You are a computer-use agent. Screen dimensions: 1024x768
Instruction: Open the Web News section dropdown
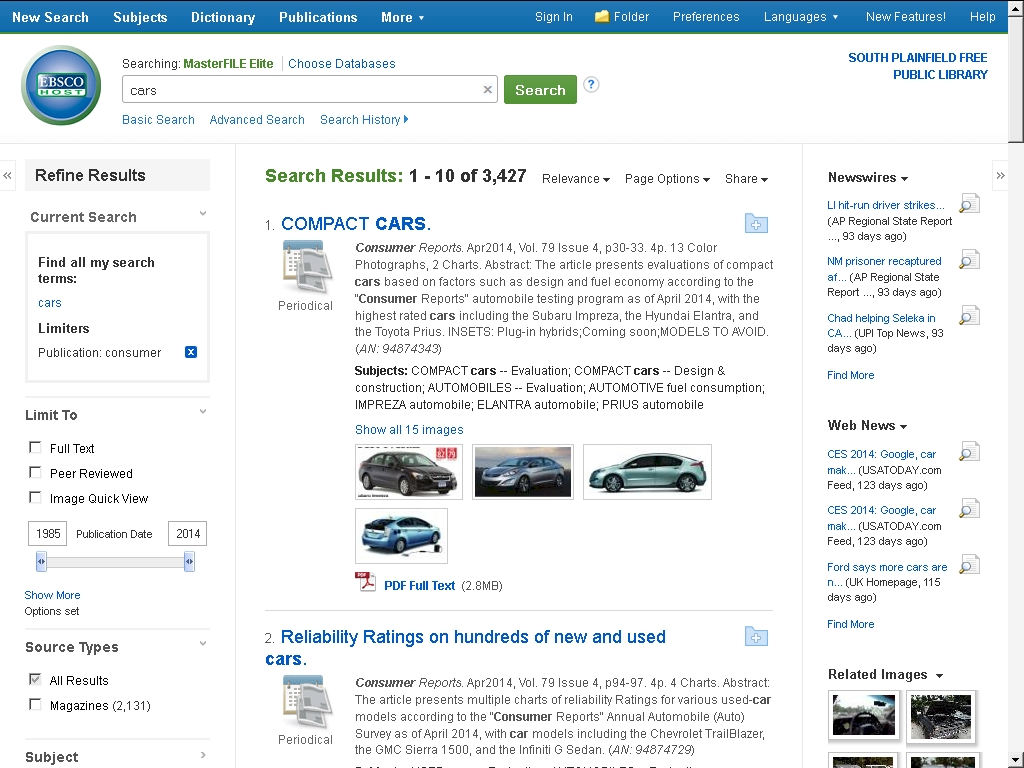pos(867,426)
